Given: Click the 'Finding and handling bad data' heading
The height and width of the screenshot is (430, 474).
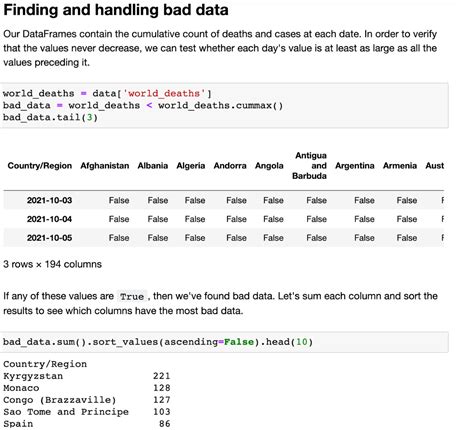Looking at the screenshot, I should [116, 10].
